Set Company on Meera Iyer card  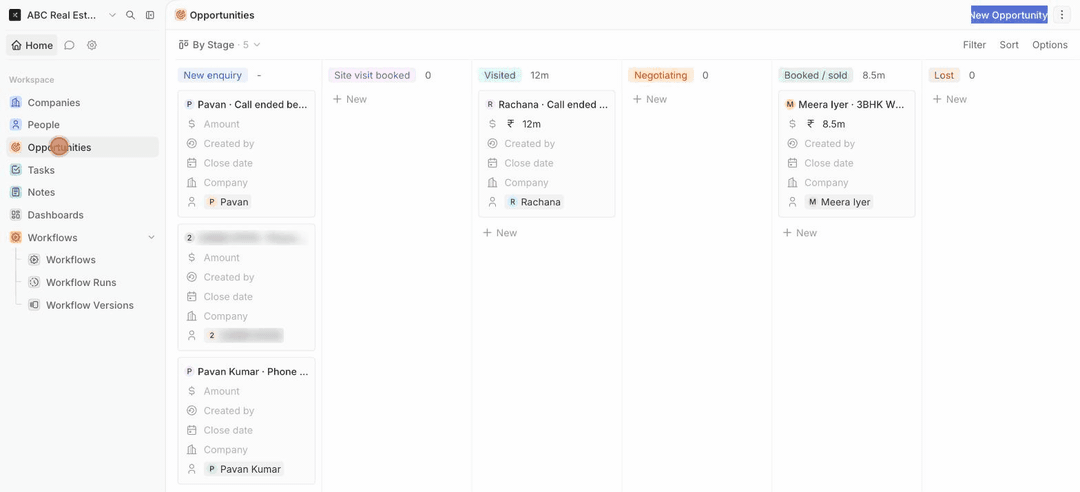pos(826,183)
